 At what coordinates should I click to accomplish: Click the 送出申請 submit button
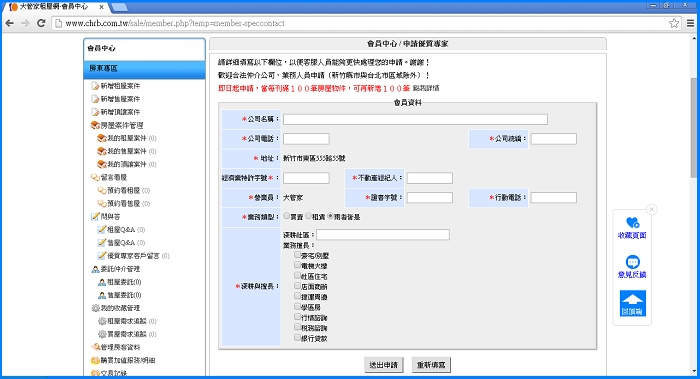coord(383,365)
